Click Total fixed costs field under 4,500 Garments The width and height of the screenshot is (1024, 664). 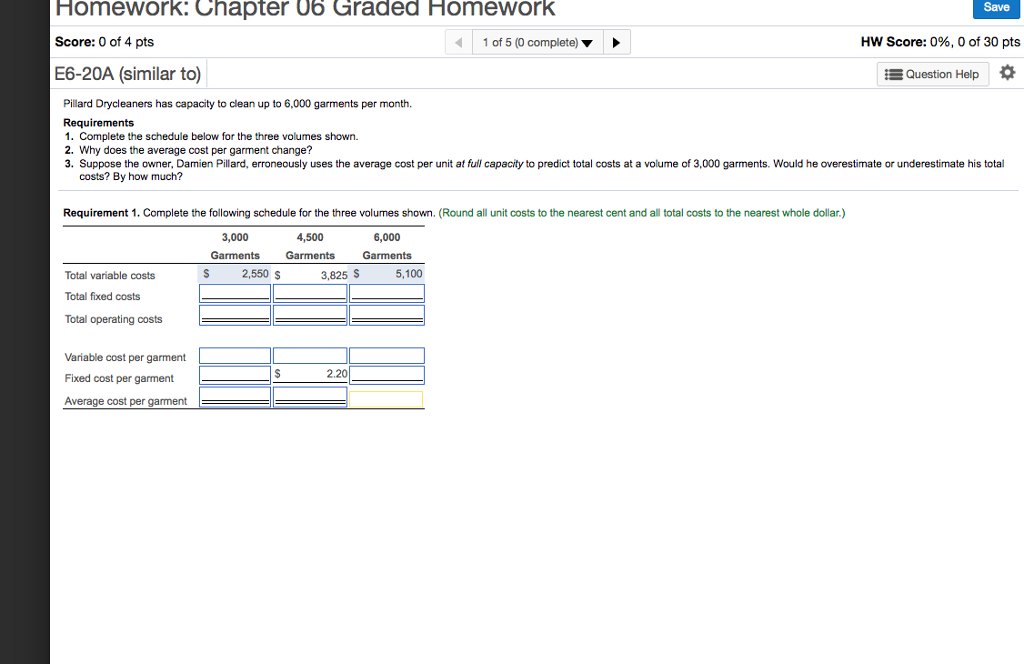[x=310, y=292]
